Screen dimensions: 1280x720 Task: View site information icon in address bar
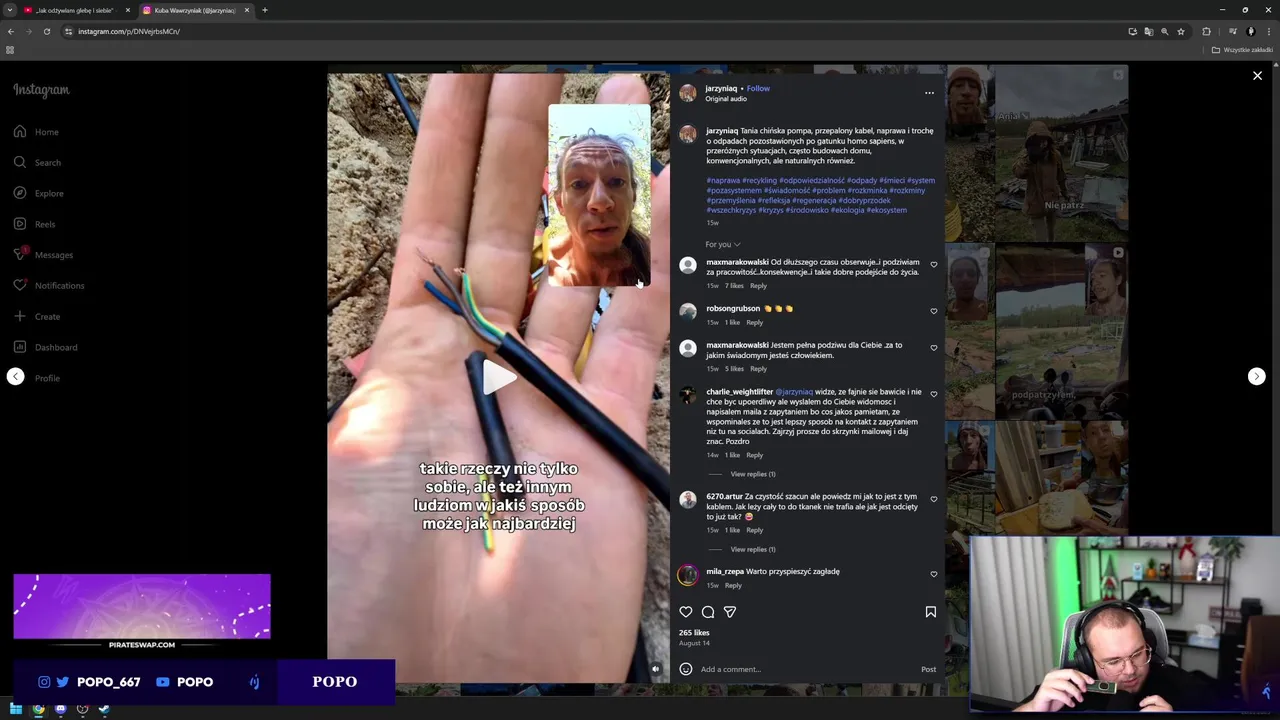point(68,31)
